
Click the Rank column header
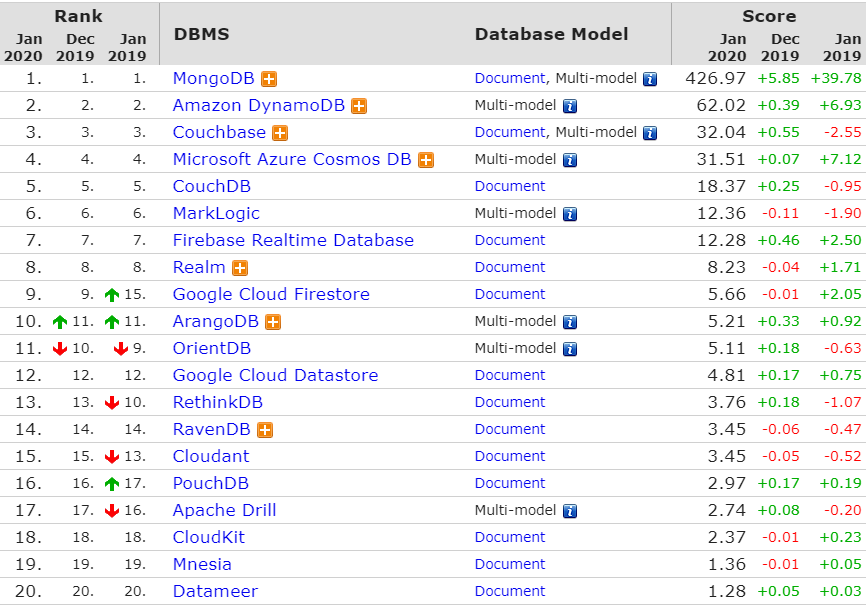(78, 16)
